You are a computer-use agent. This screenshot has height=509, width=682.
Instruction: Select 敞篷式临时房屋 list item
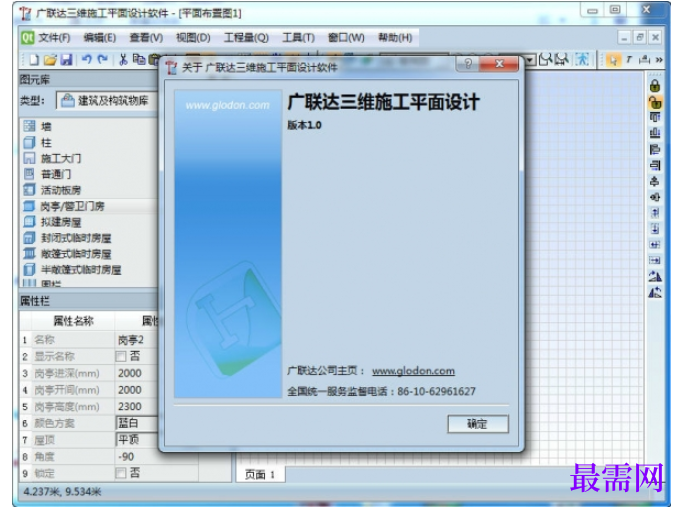click(89, 254)
